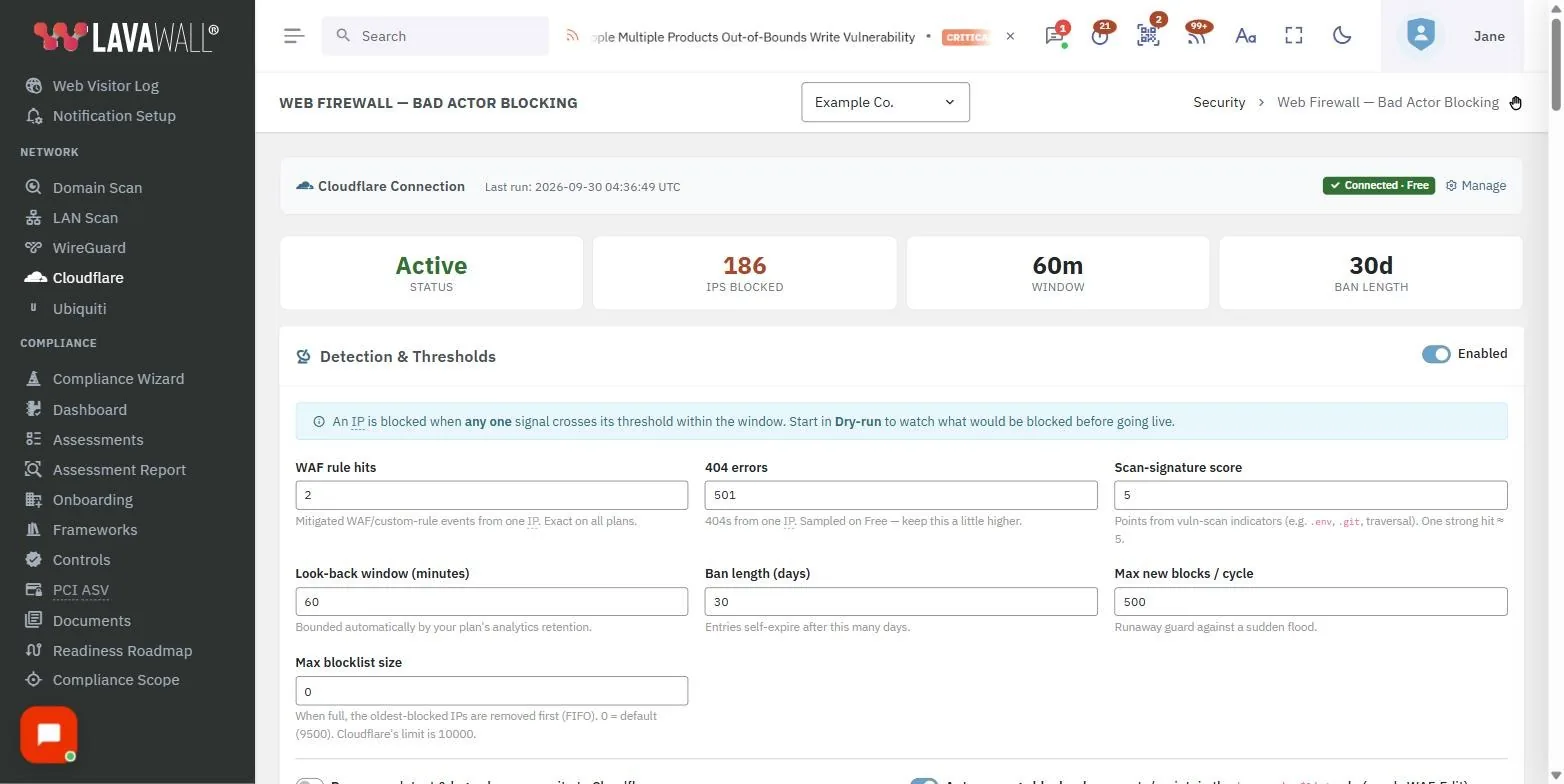Click Manage for Cloudflare Connection

[1476, 186]
